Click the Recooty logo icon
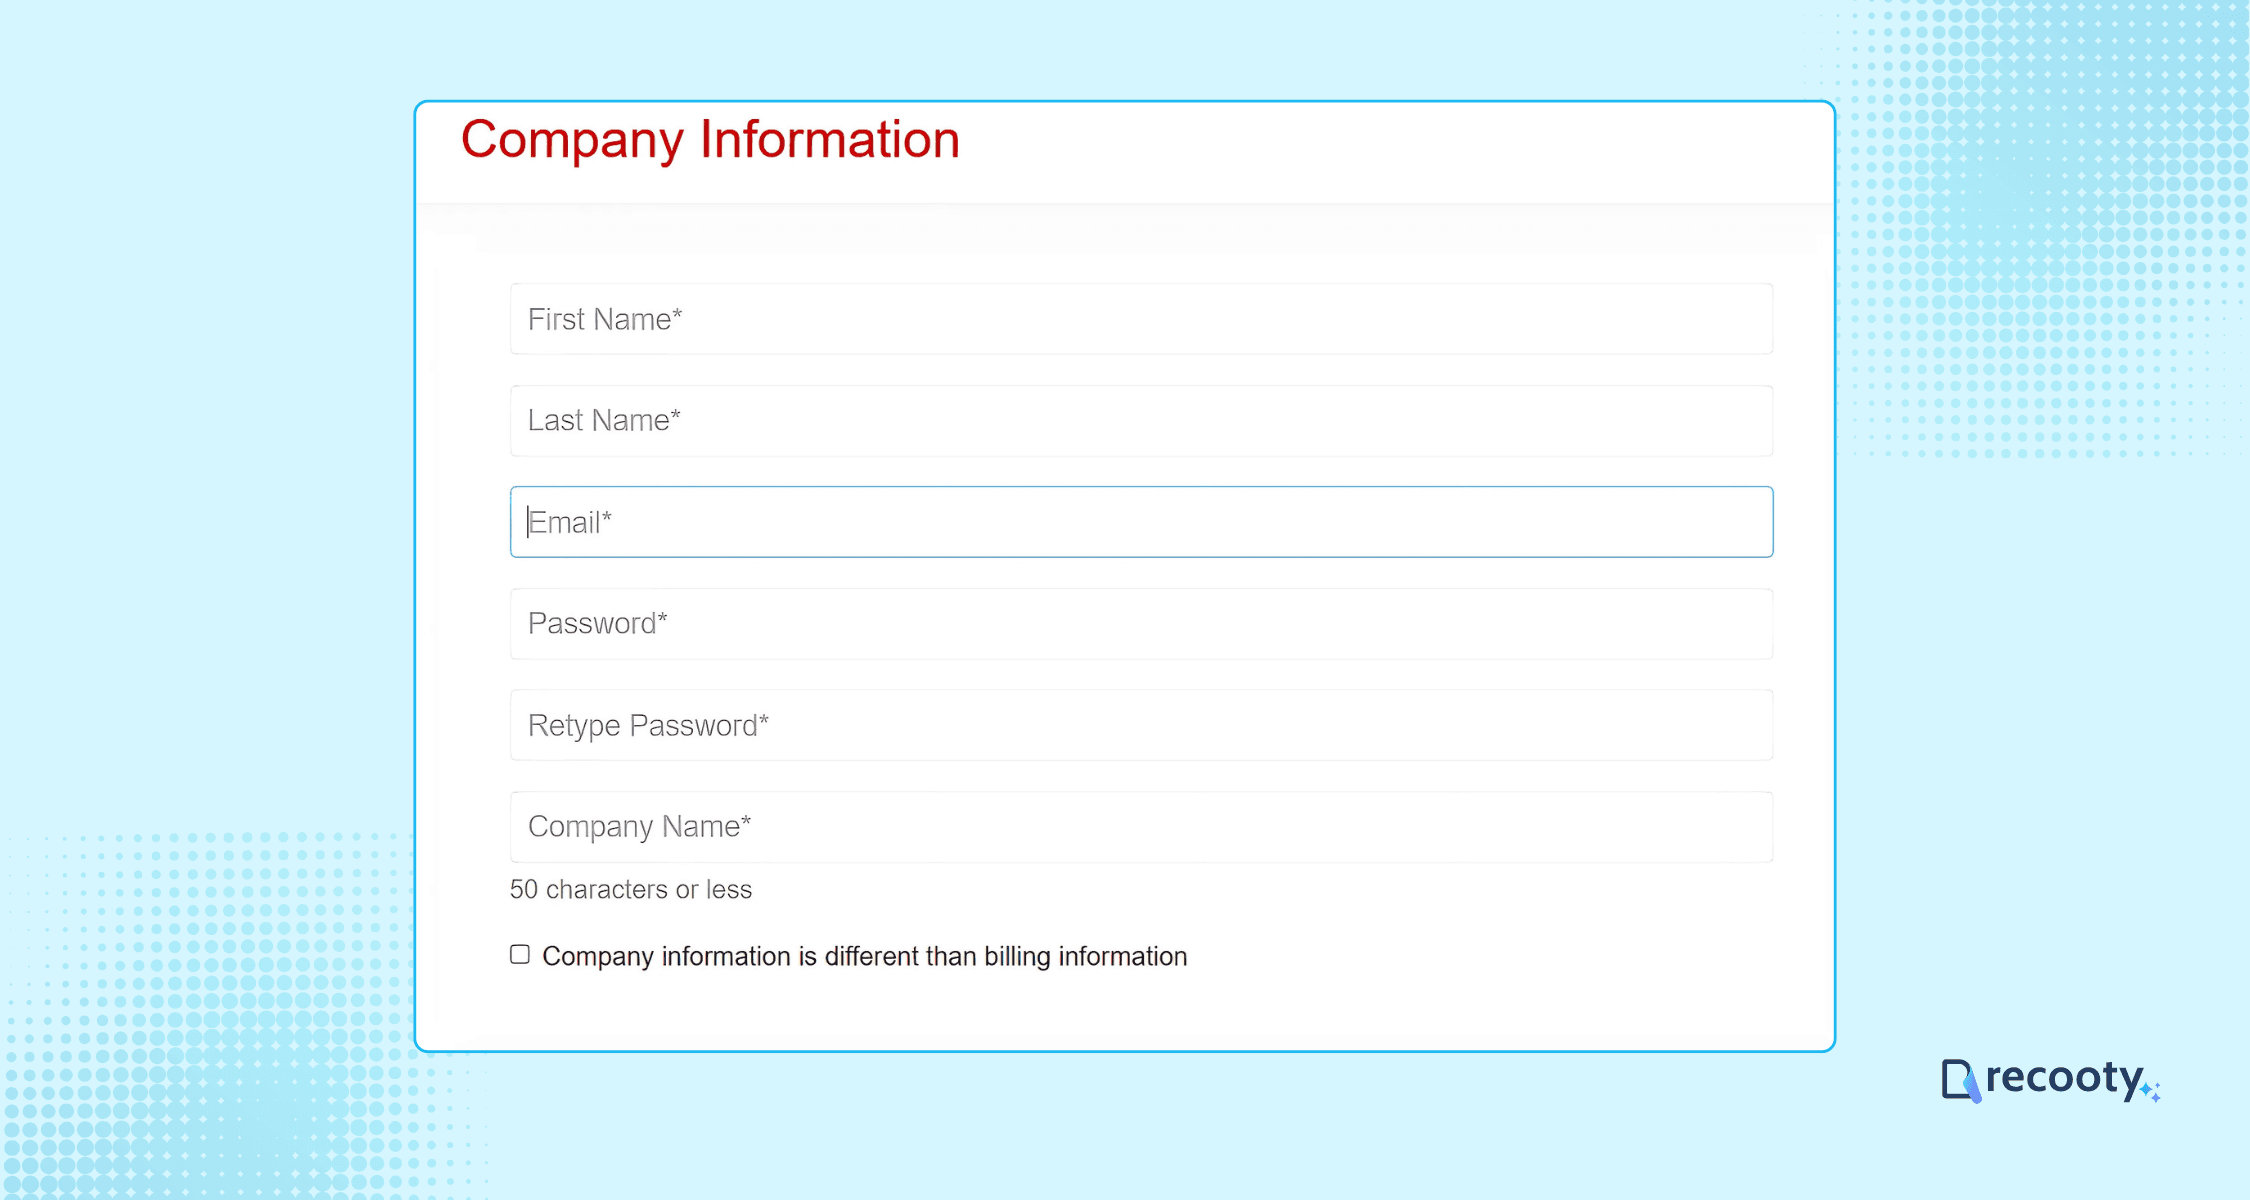The height and width of the screenshot is (1200, 2250). pos(1960,1079)
